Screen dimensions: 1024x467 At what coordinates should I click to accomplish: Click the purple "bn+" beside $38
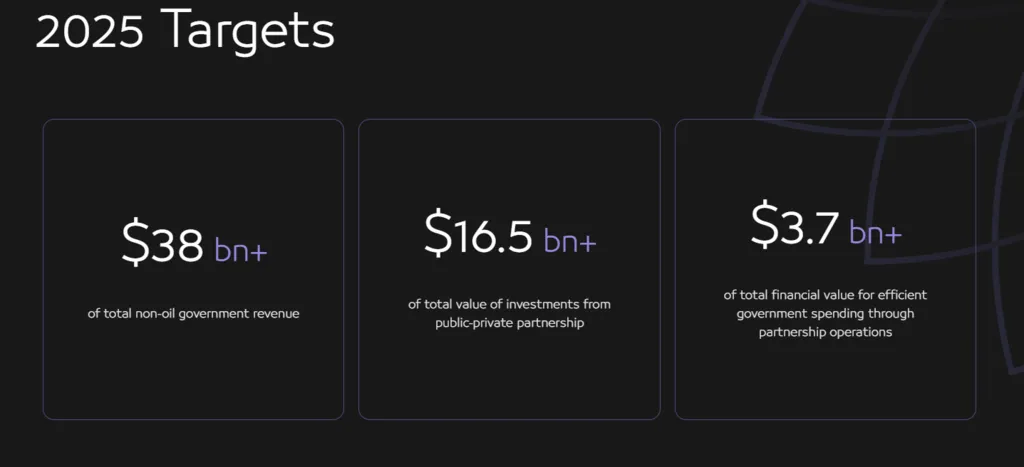pyautogui.click(x=241, y=249)
